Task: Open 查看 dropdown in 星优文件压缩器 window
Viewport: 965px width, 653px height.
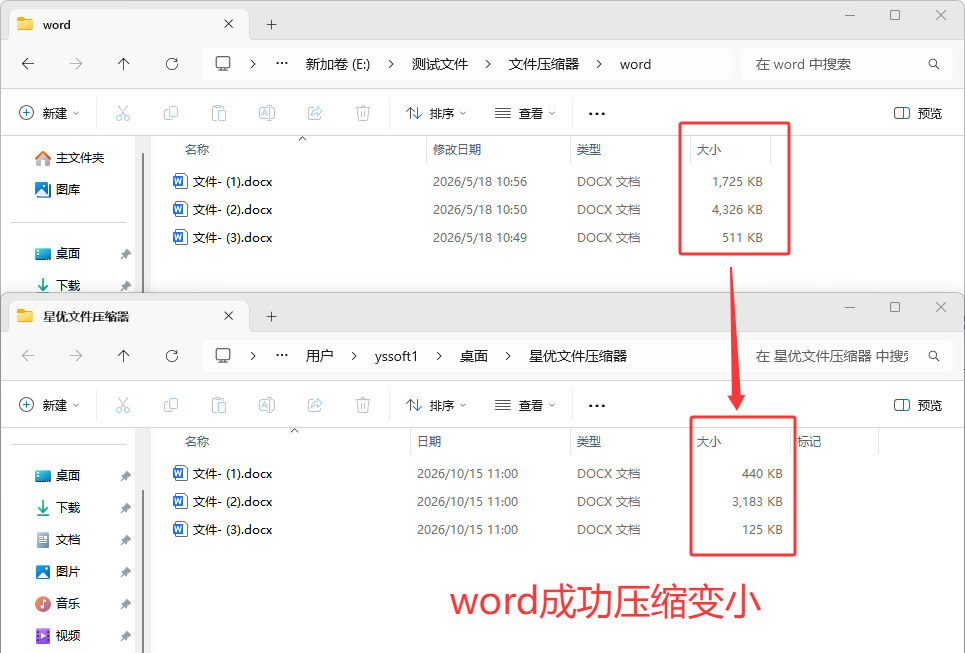Action: point(525,405)
